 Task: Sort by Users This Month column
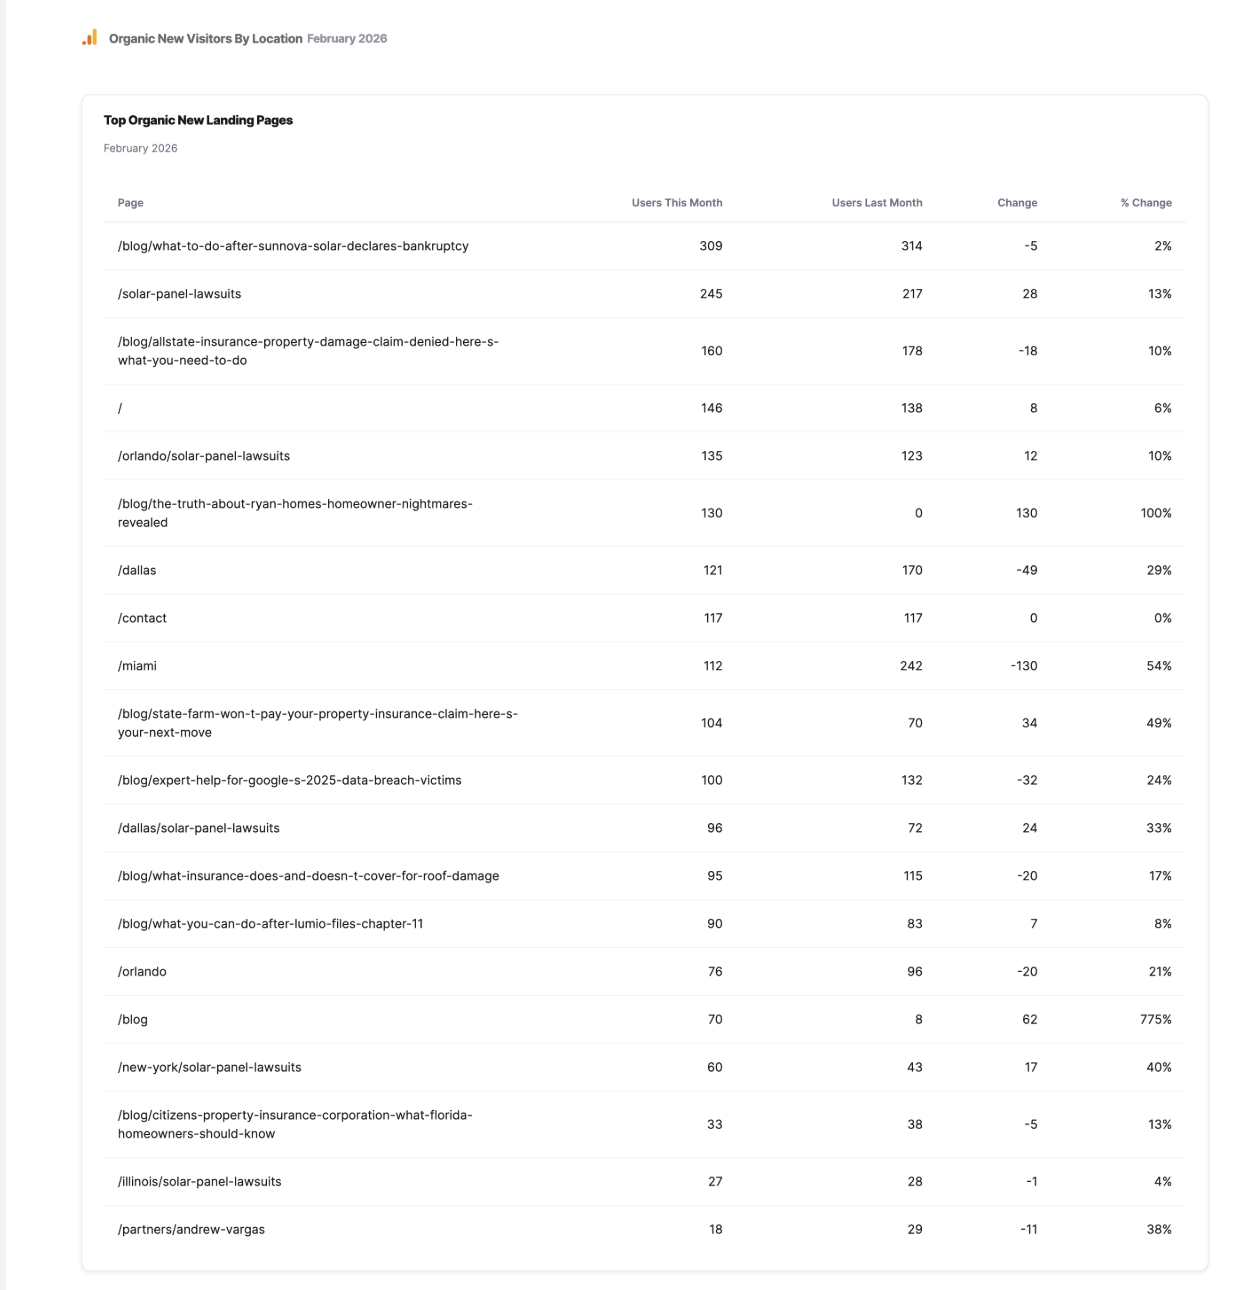(676, 203)
